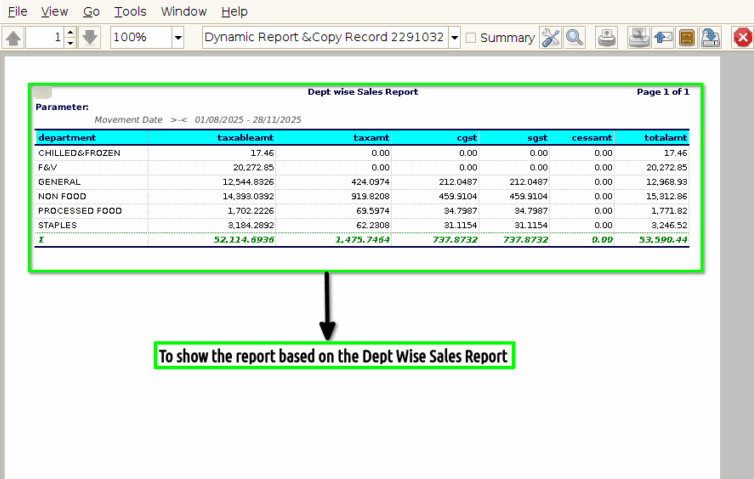Image resolution: width=754 pixels, height=479 pixels.
Task: Open the Dynamic Report print format dropdown
Action: pyautogui.click(x=326, y=37)
